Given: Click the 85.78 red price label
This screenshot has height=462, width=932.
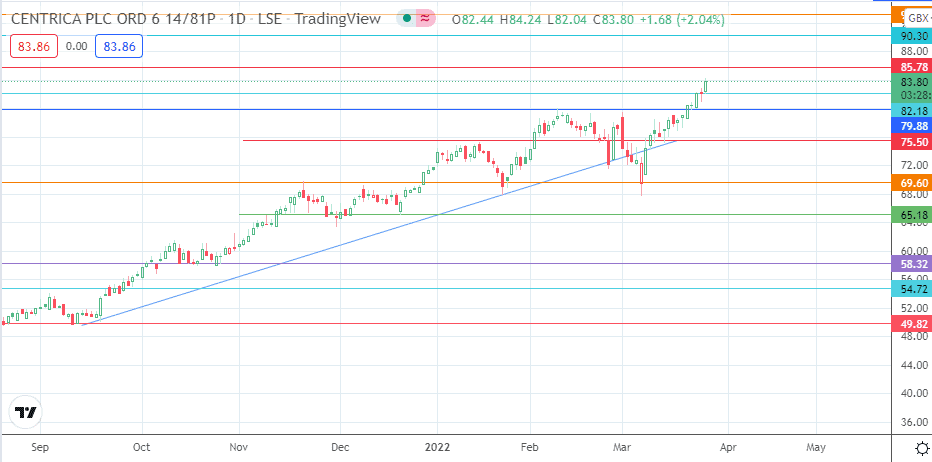Looking at the screenshot, I should 912,68.
